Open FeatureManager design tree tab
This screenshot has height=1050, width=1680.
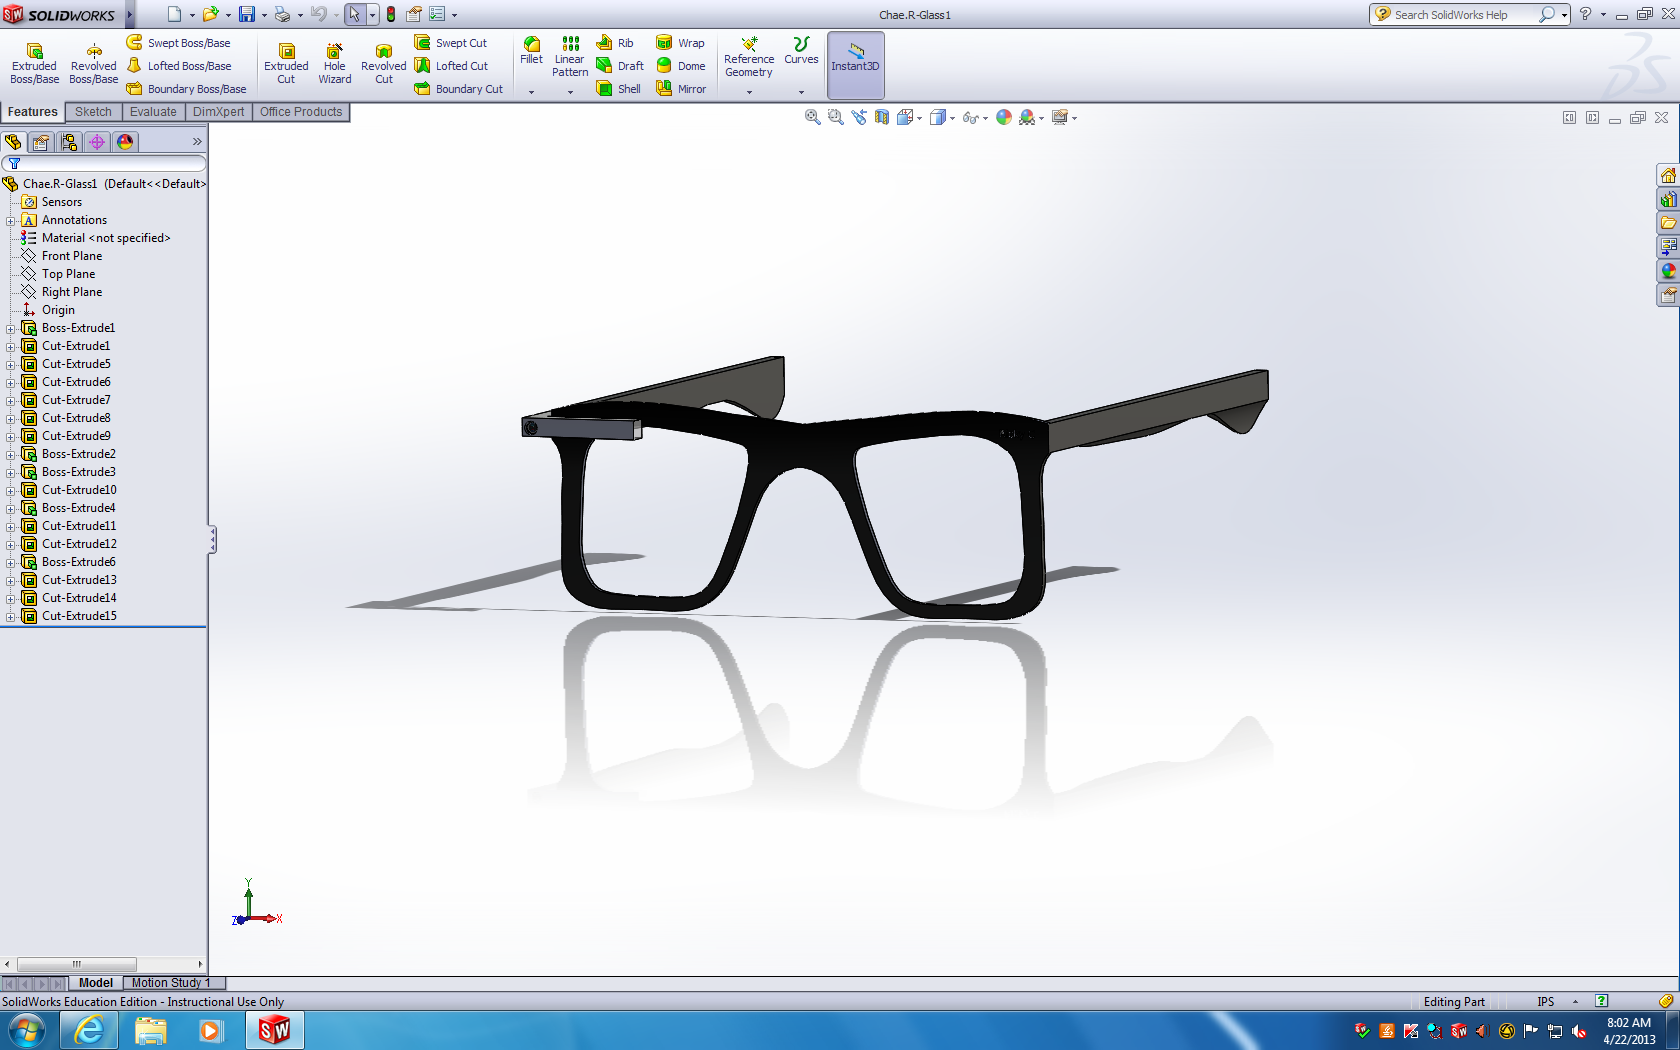coord(13,142)
